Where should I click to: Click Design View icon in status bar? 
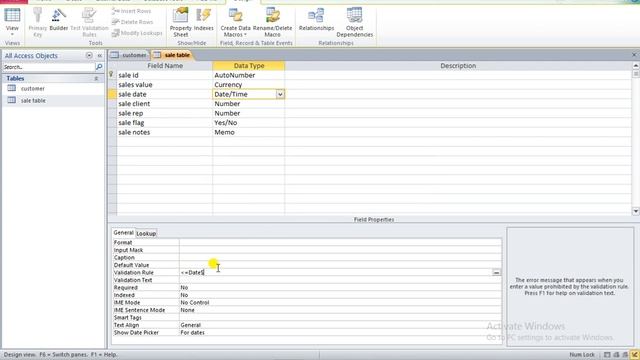635,355
